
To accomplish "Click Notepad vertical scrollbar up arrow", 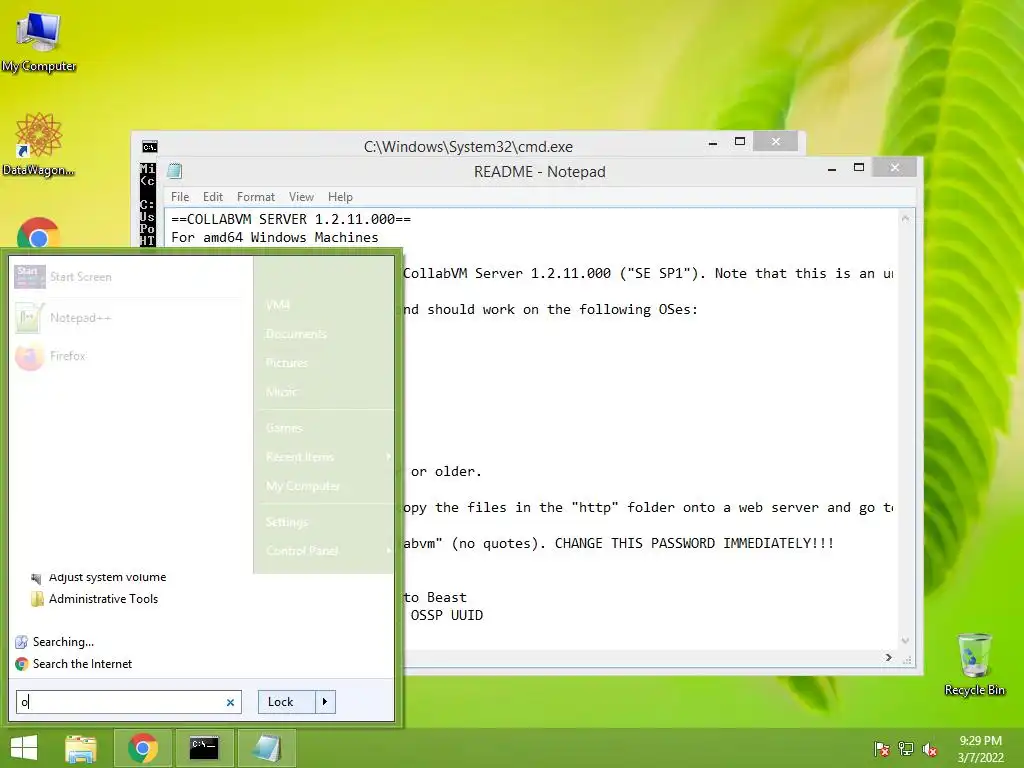I will tap(905, 218).
